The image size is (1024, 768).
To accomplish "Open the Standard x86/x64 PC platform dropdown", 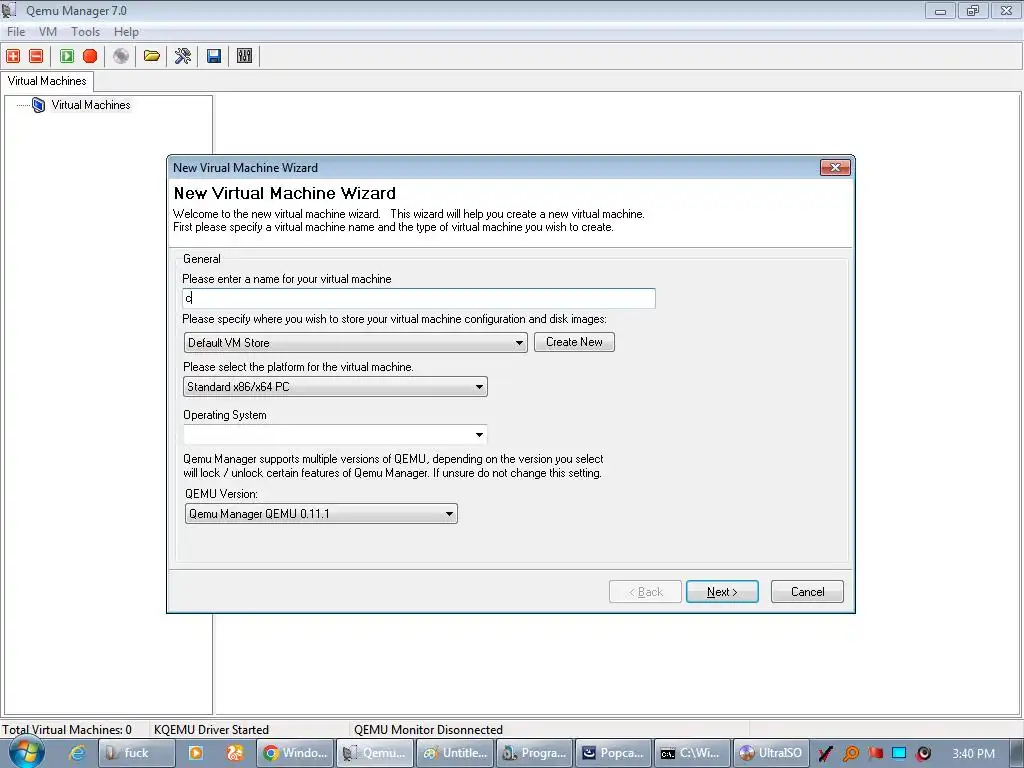I will click(x=335, y=387).
